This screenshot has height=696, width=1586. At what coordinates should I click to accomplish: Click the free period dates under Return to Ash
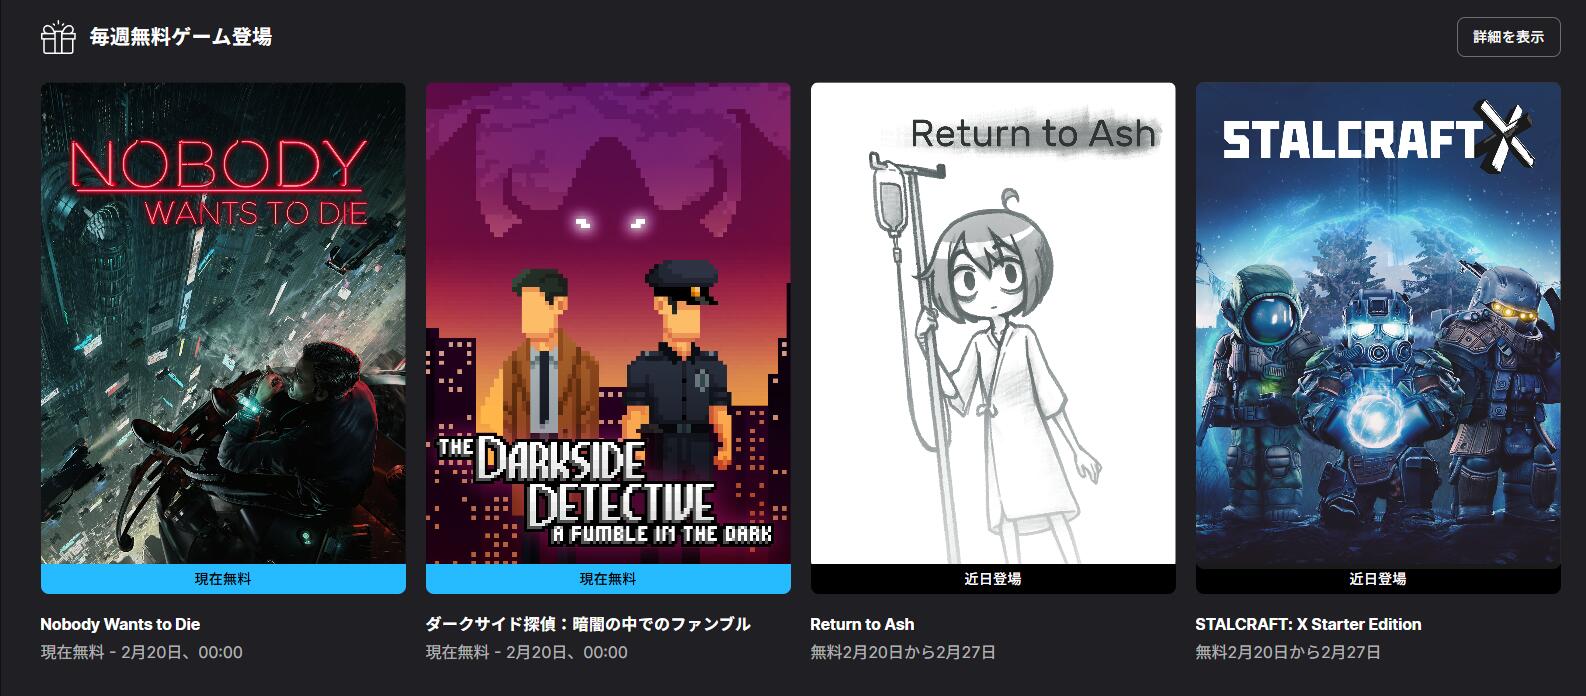point(903,652)
